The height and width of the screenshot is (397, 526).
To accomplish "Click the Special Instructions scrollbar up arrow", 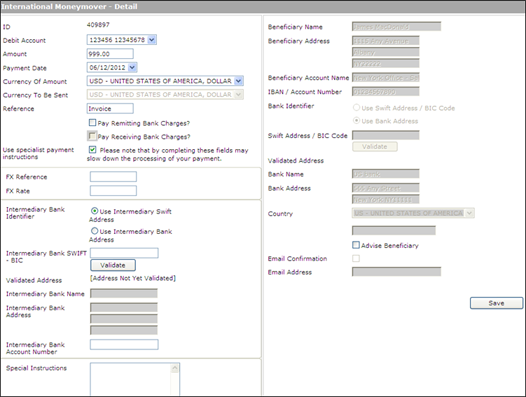I will (x=175, y=368).
